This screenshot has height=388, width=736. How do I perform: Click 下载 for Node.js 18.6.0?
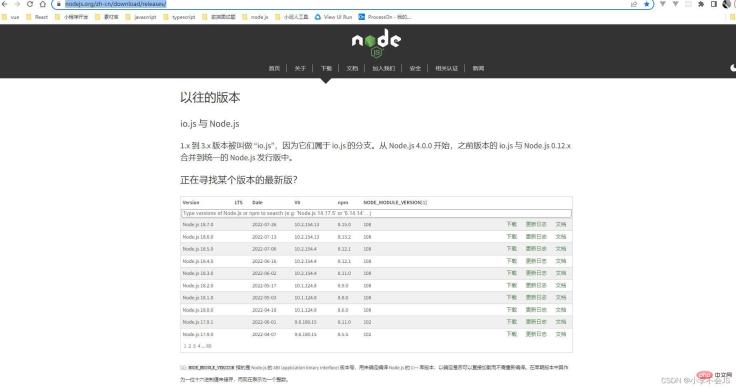pyautogui.click(x=512, y=236)
